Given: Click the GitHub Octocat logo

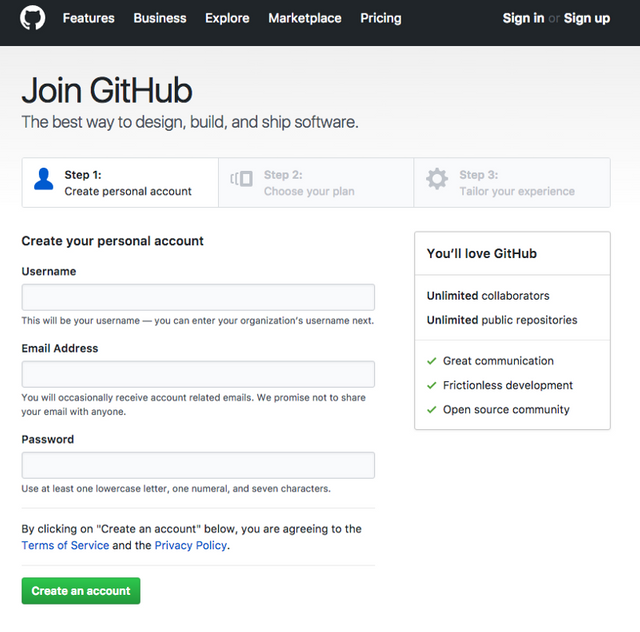Looking at the screenshot, I should pos(33,18).
